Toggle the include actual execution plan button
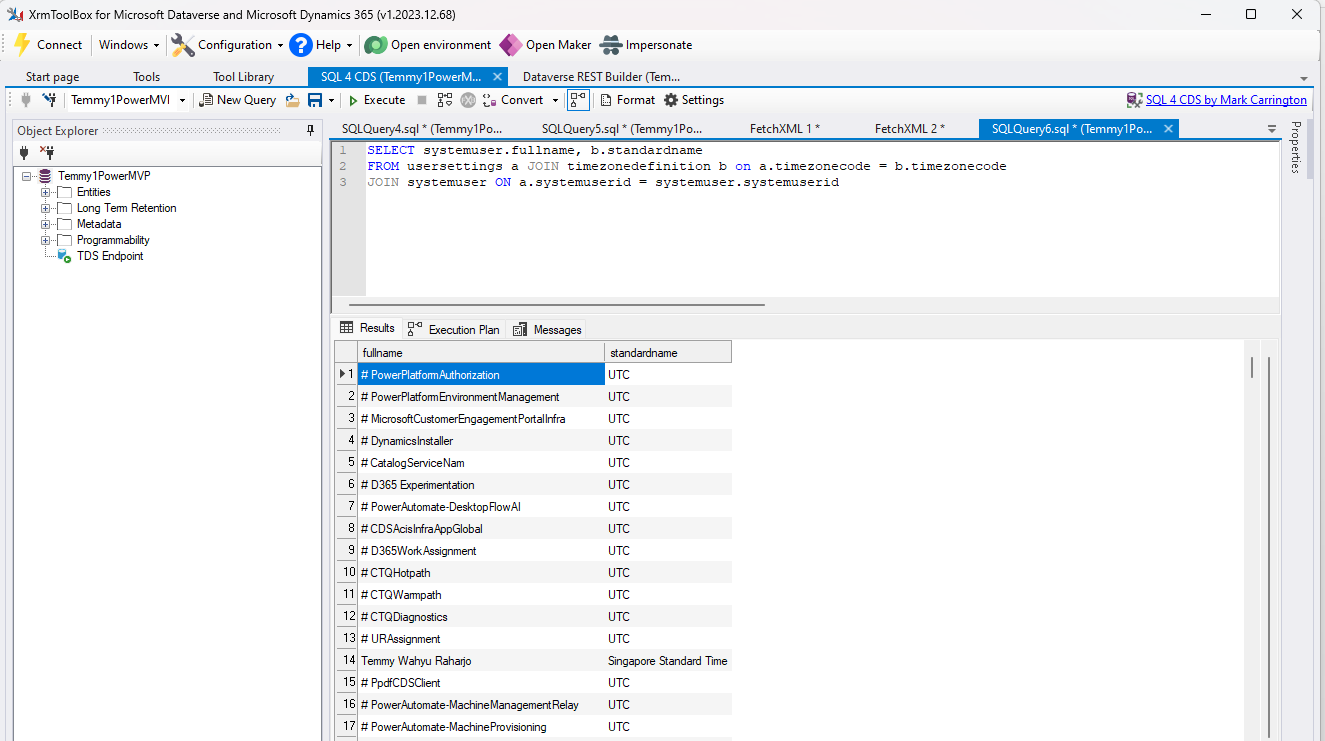Viewport: 1325px width, 741px height. pyautogui.click(x=578, y=100)
